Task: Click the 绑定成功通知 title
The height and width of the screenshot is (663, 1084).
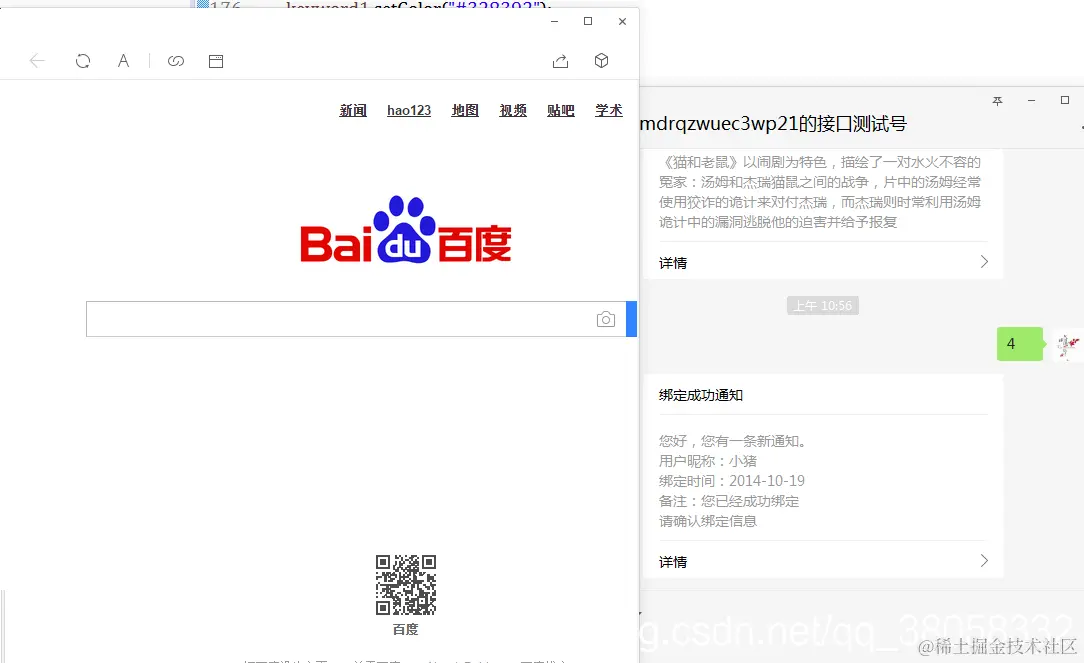Action: (700, 395)
